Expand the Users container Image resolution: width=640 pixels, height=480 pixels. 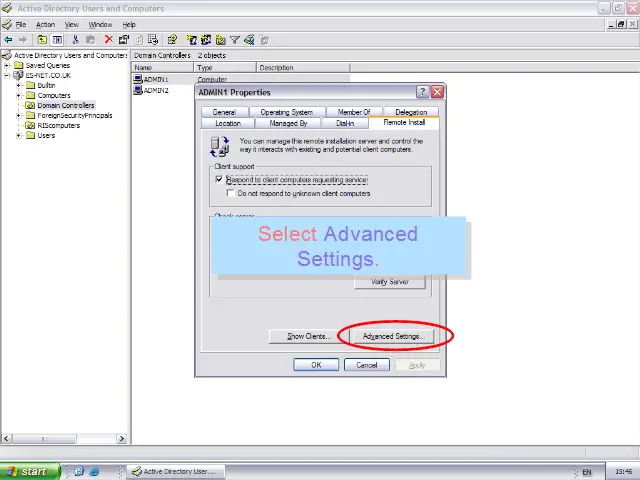pyautogui.click(x=18, y=136)
